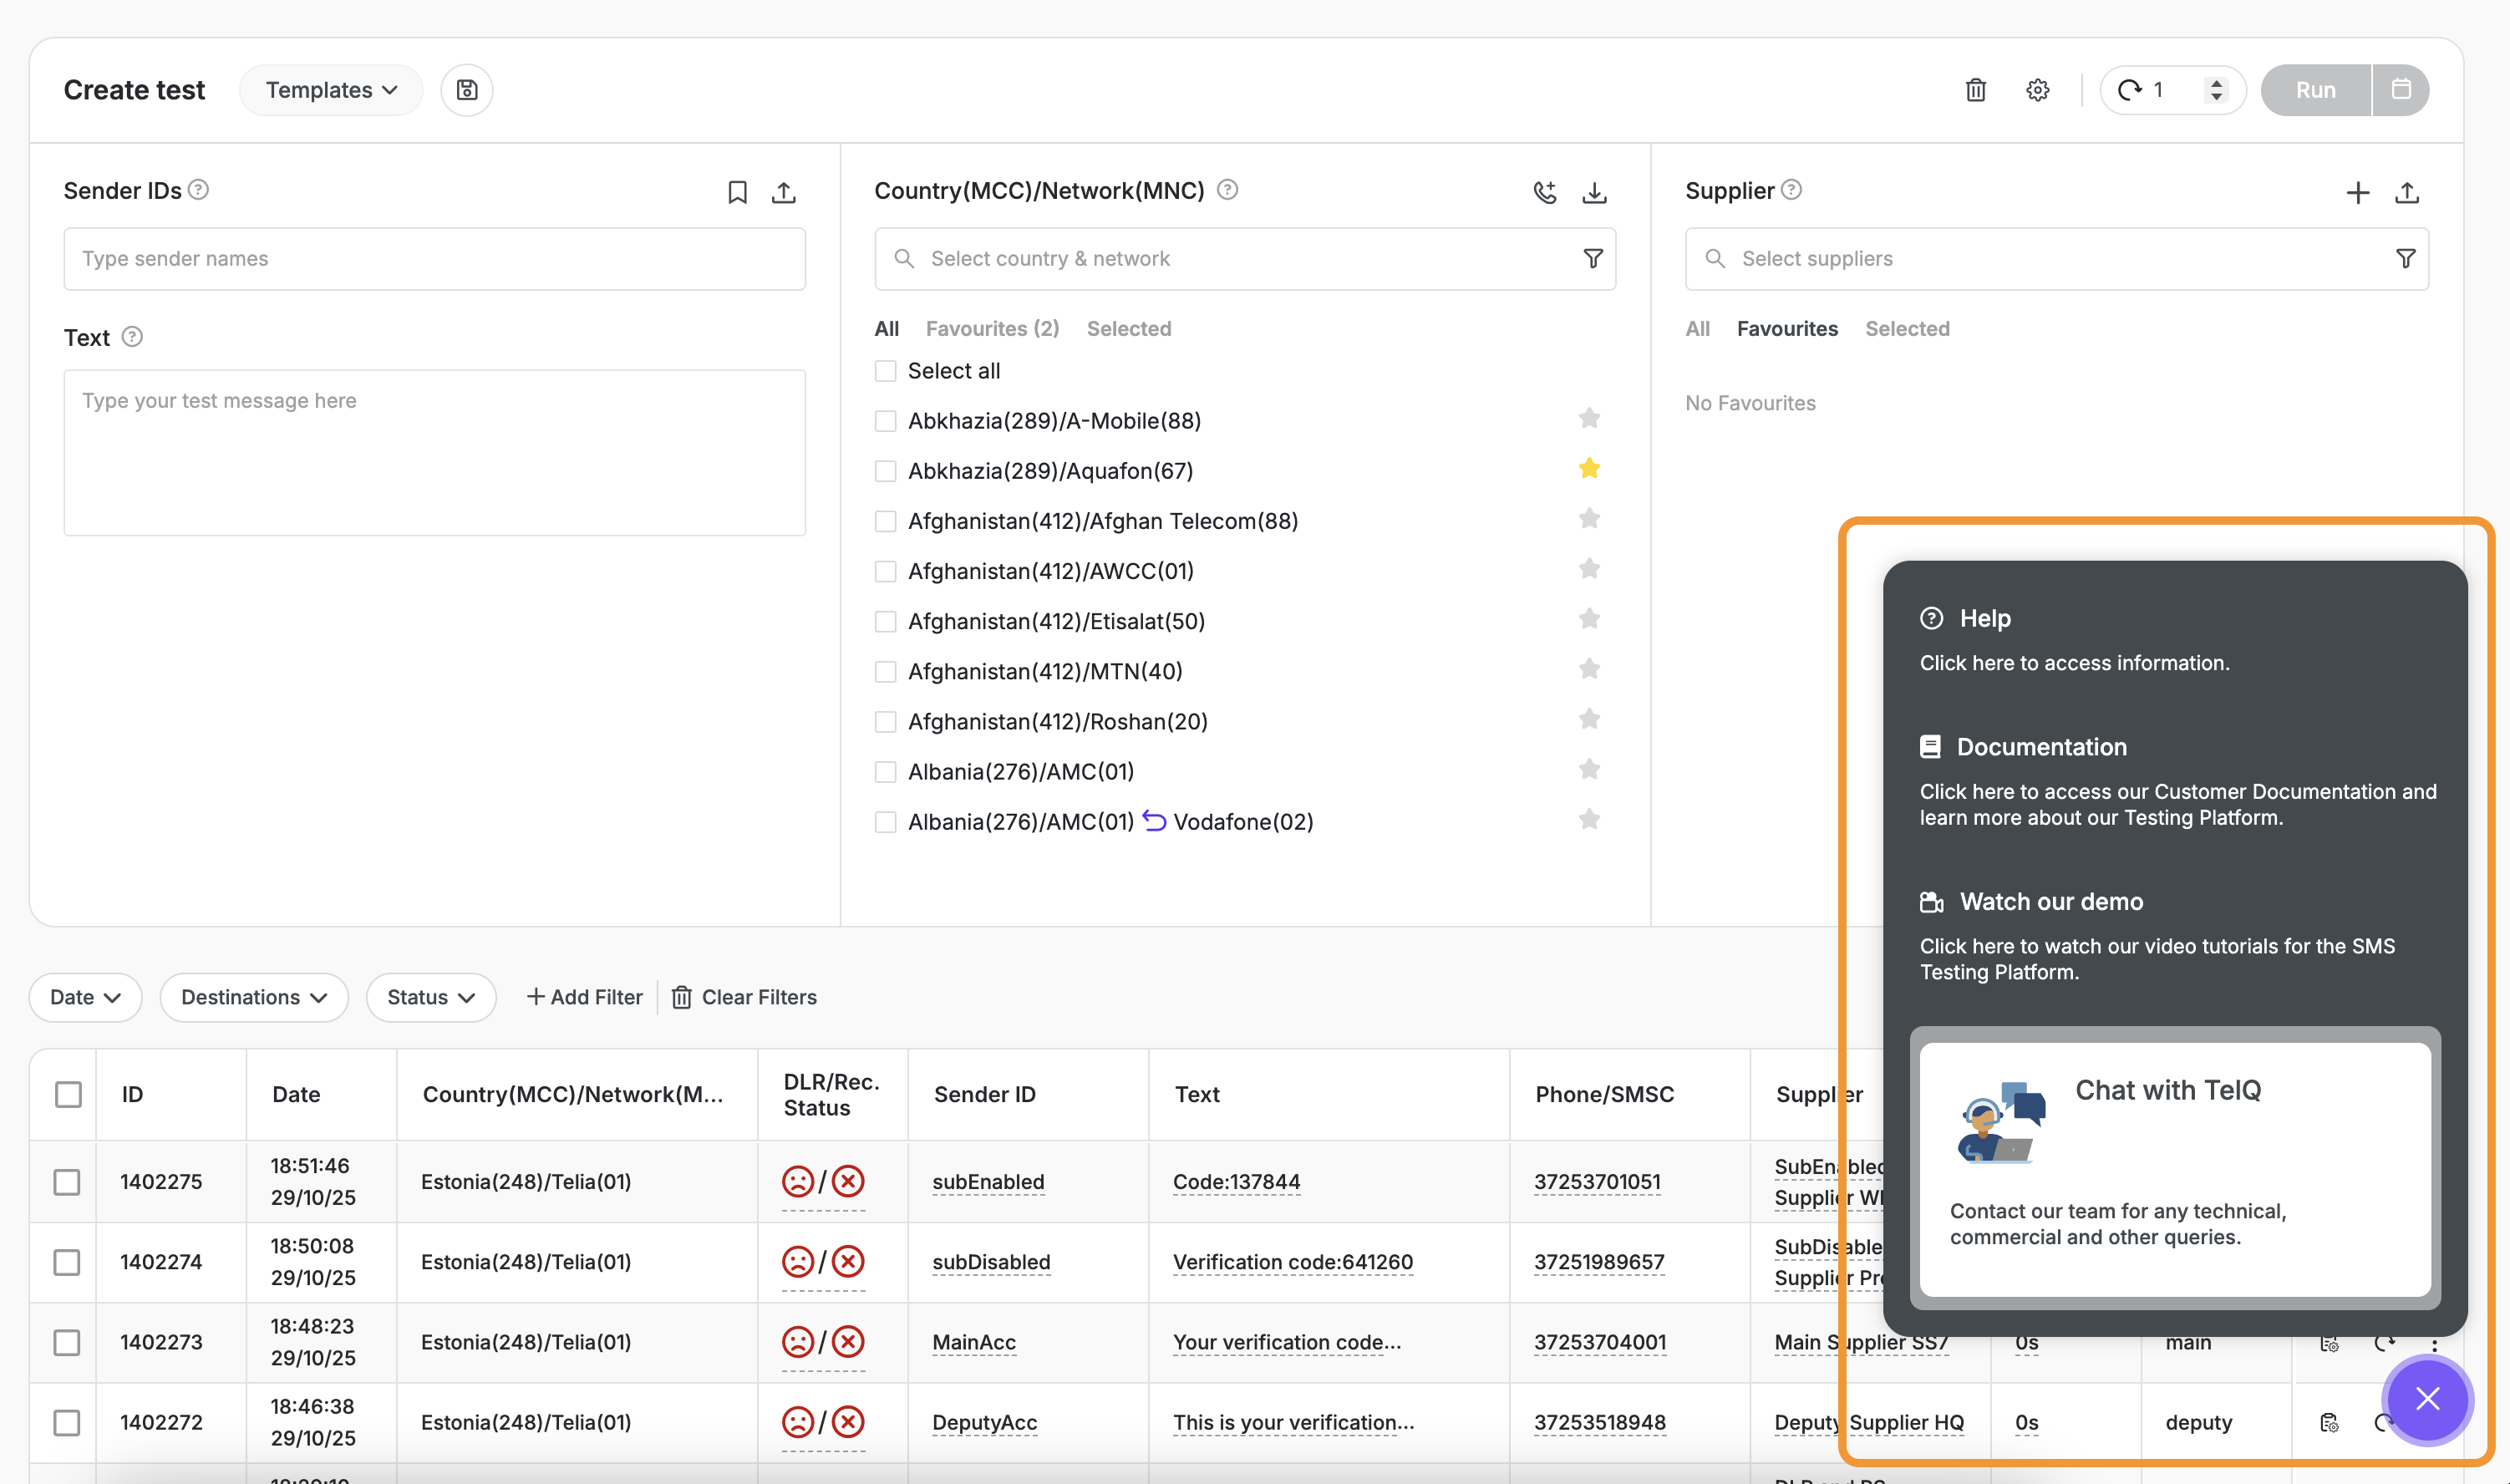Expand the Destinations filter dropdown
Screen dimensions: 2510x1484
pyautogui.click(x=254, y=997)
